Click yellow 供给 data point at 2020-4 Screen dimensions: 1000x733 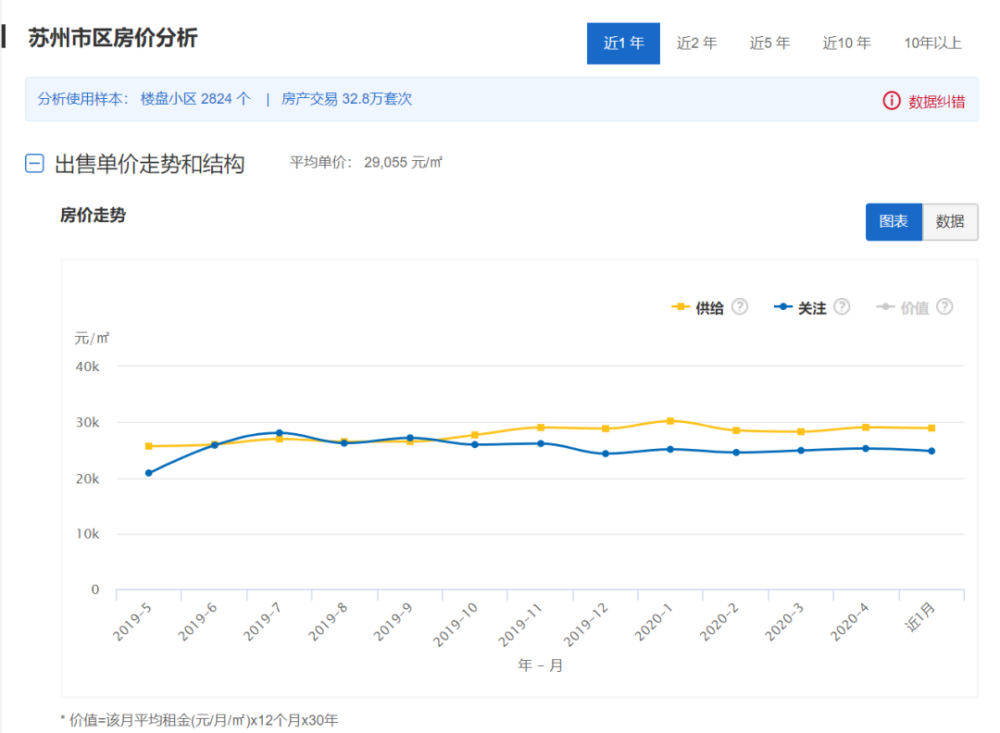coord(865,427)
